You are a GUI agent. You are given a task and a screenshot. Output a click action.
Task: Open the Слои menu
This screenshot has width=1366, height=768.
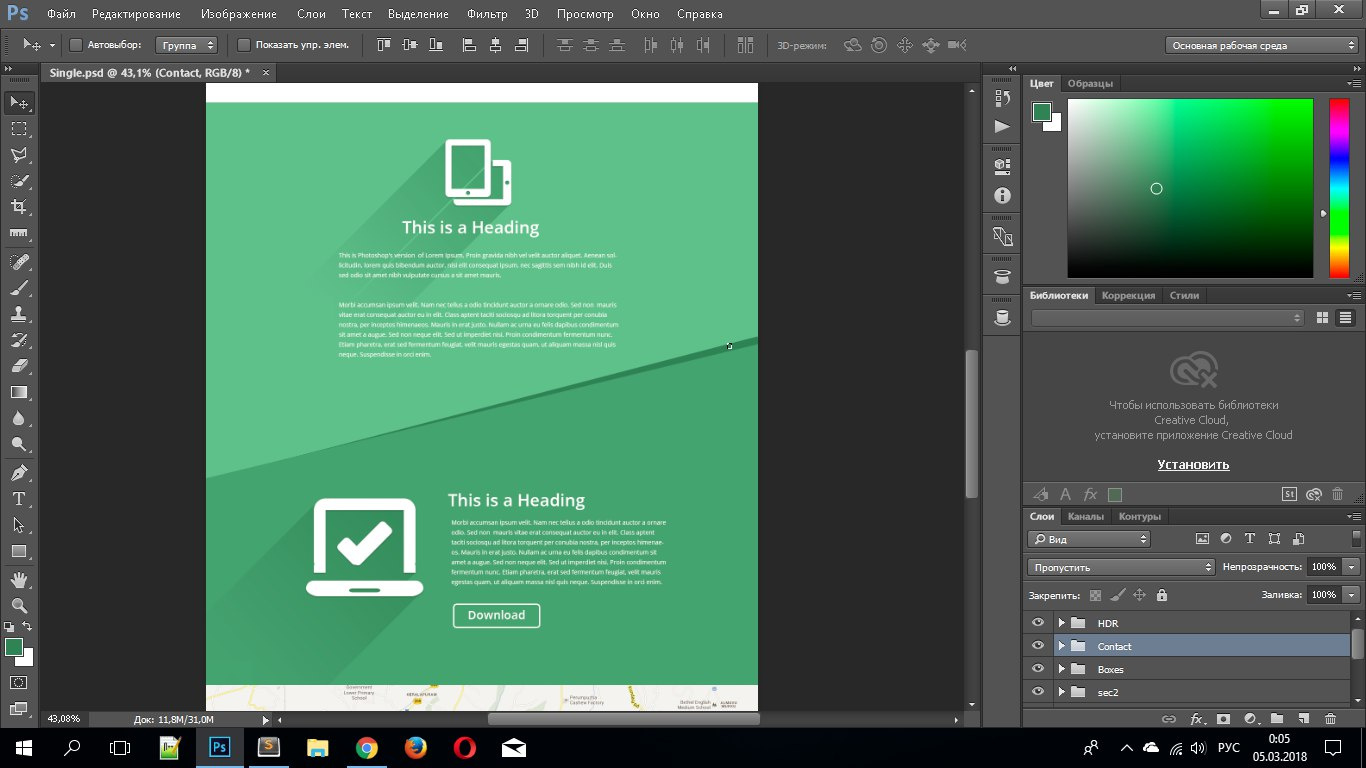[311, 14]
